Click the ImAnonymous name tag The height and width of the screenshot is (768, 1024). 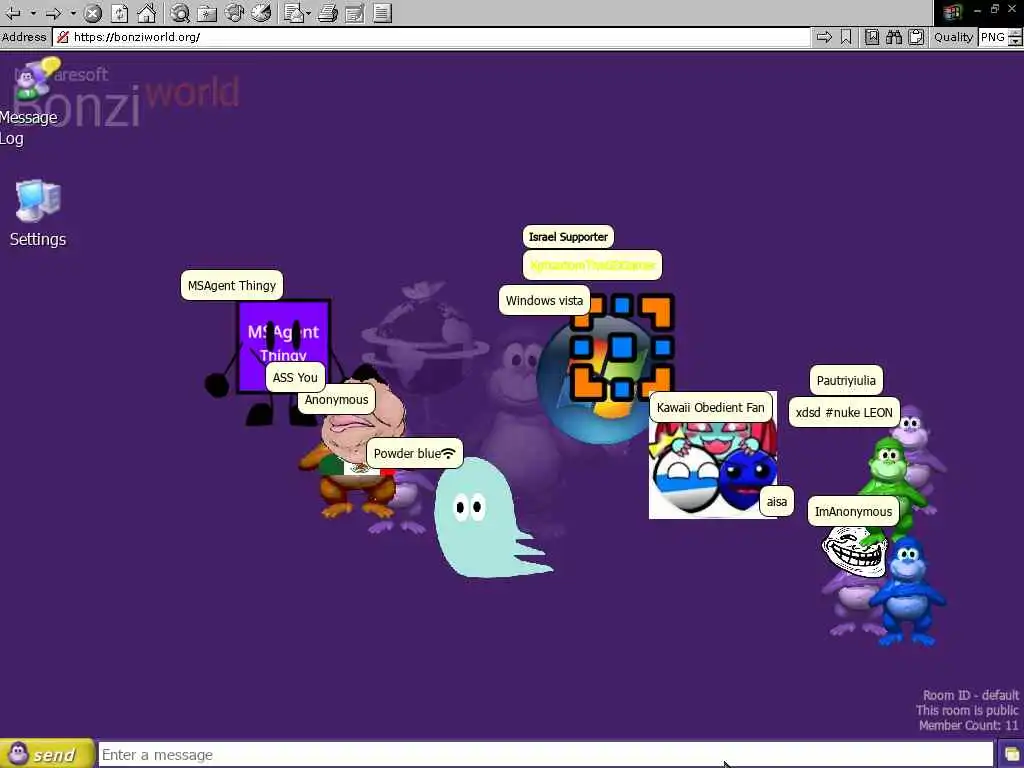click(854, 511)
